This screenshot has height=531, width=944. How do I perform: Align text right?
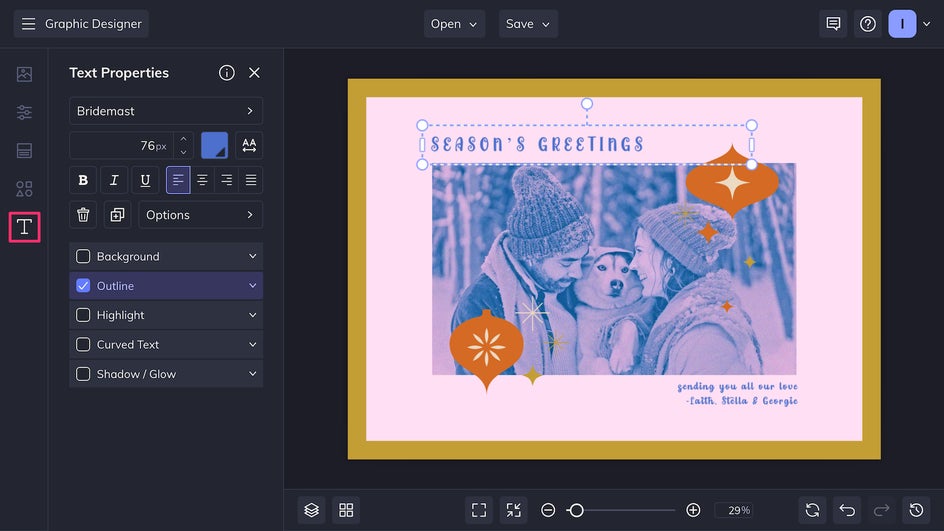pos(226,180)
